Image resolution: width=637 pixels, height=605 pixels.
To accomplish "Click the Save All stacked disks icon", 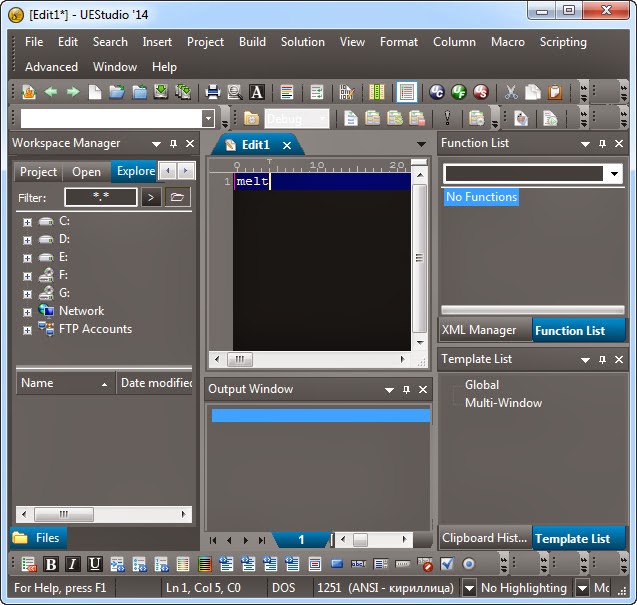I will click(x=183, y=92).
